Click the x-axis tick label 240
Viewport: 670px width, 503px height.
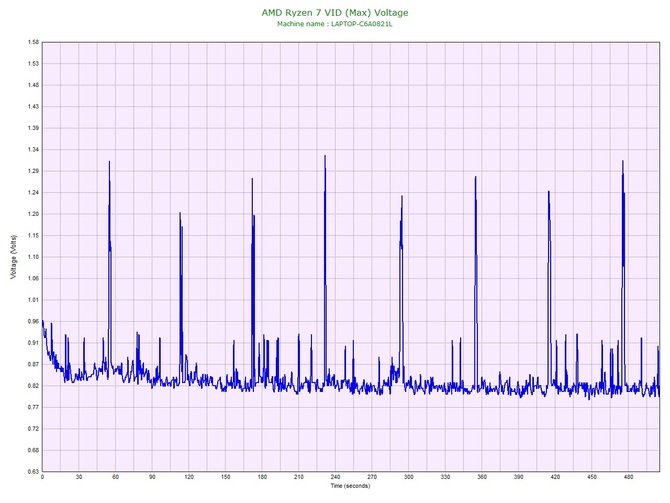[335, 477]
